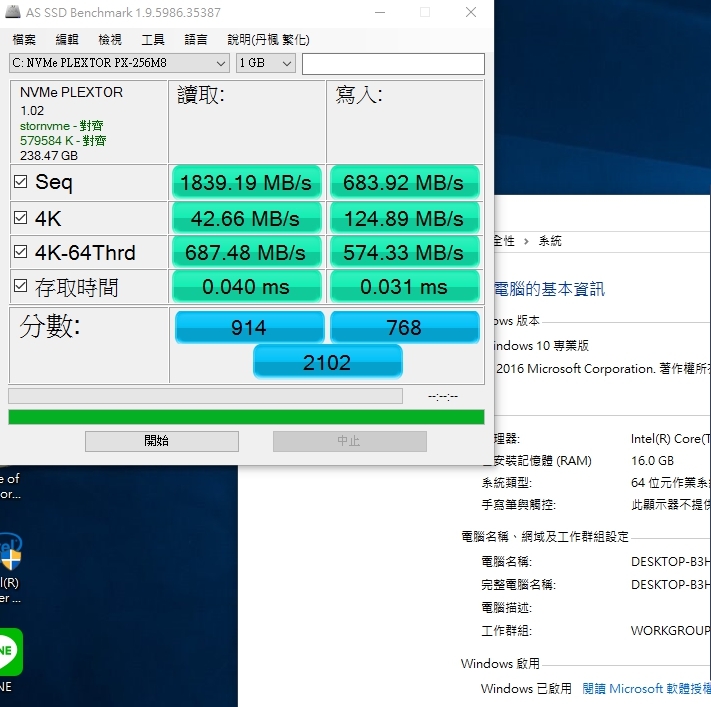Minimize the AS SSD Benchmark window
711x707 pixels.
click(x=380, y=12)
